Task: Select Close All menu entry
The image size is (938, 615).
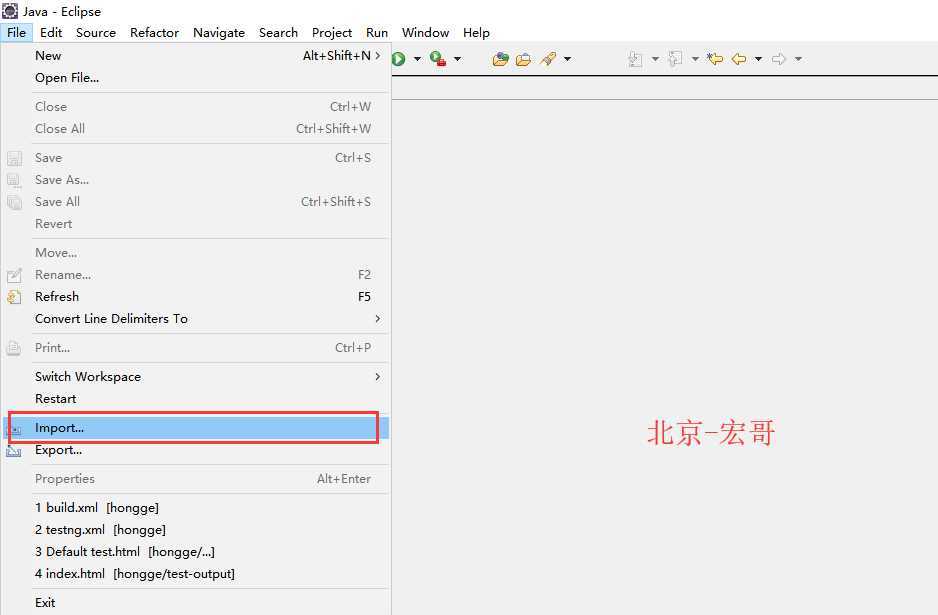Action: (196, 129)
